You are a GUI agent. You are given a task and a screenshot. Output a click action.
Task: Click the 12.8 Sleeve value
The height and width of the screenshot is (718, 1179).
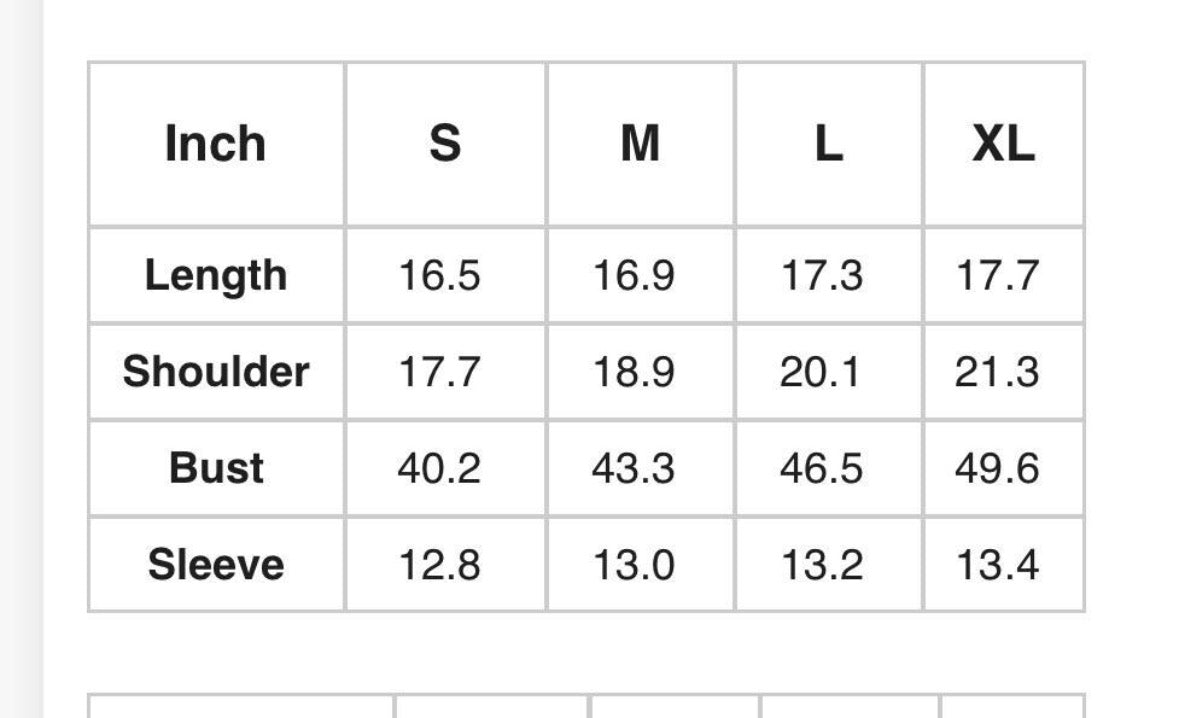click(x=440, y=564)
